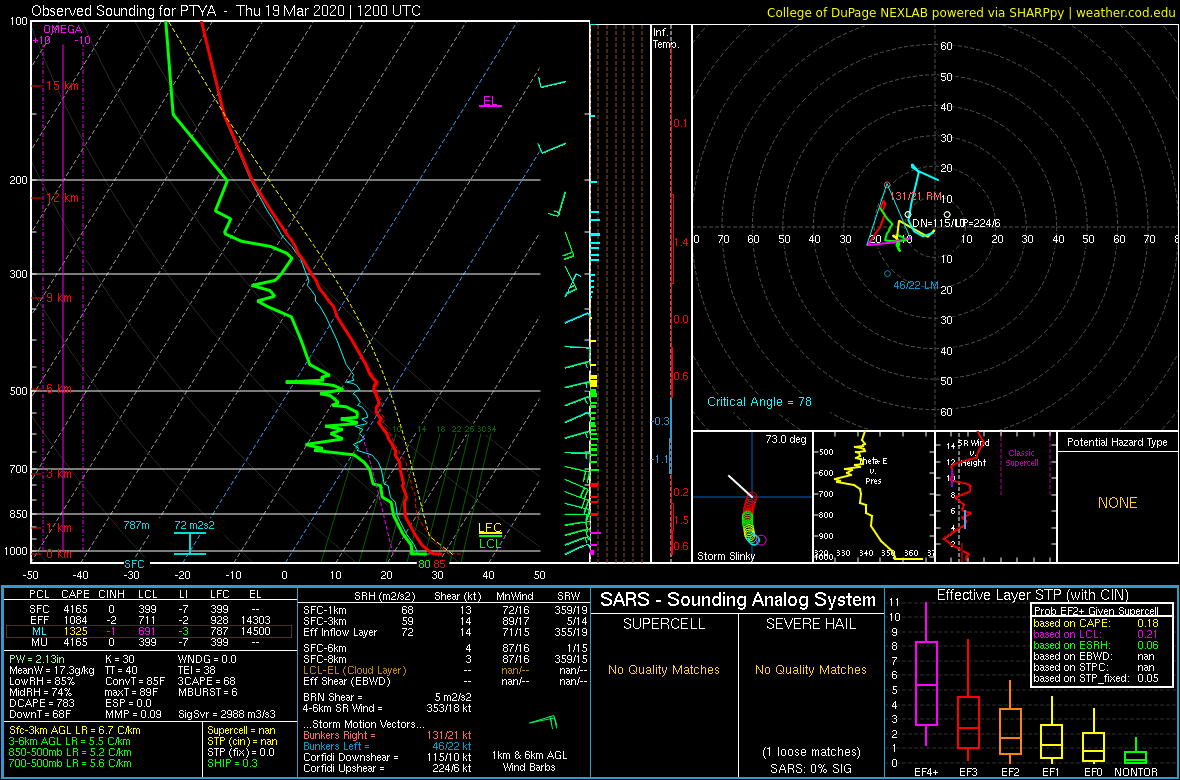
Task: Click the '(1 loose matches)' text
Action: (811, 751)
